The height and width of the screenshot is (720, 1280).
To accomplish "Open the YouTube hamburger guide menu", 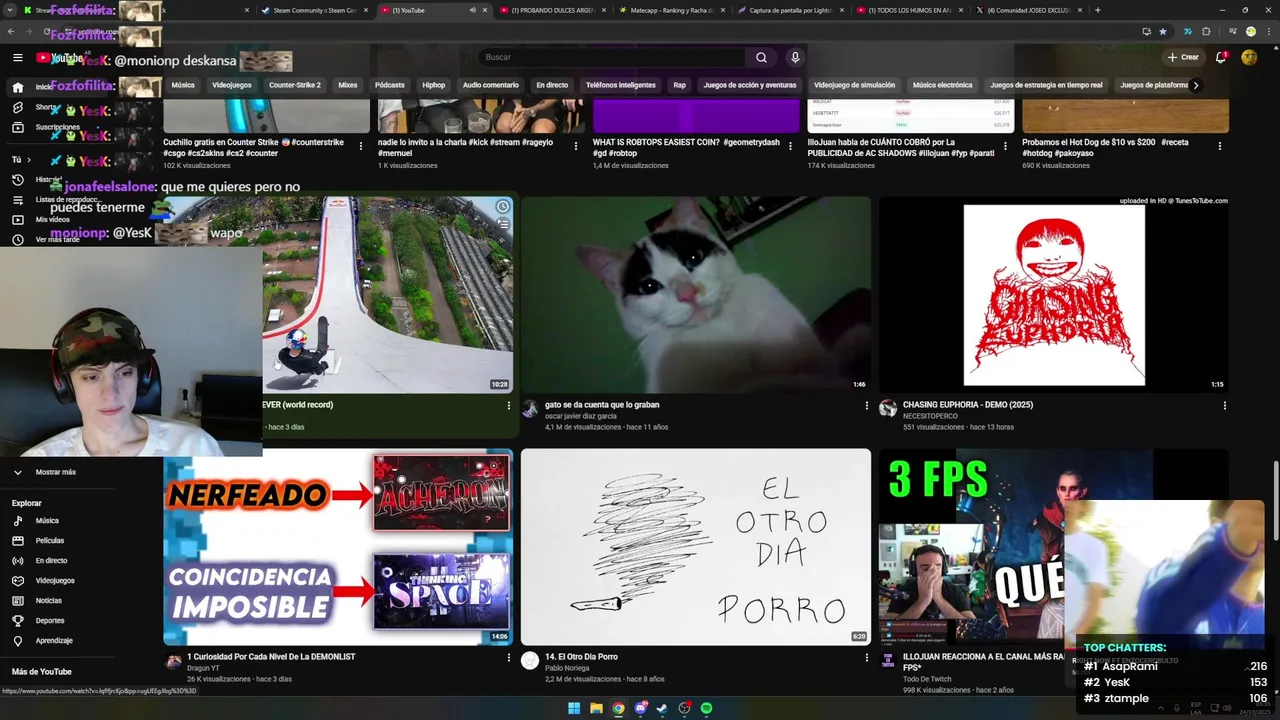I will 17,58.
